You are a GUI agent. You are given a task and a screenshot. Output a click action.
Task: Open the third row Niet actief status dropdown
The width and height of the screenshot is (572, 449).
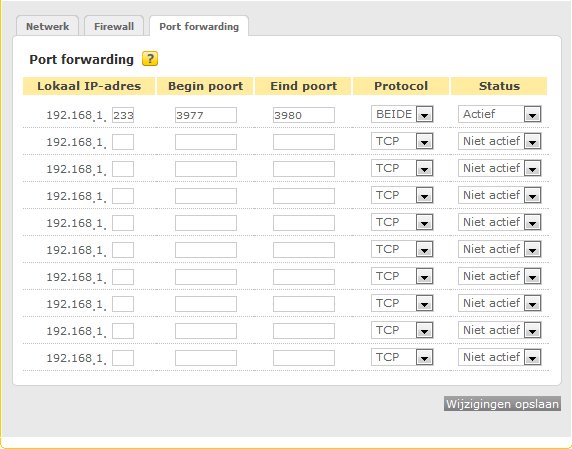(499, 168)
